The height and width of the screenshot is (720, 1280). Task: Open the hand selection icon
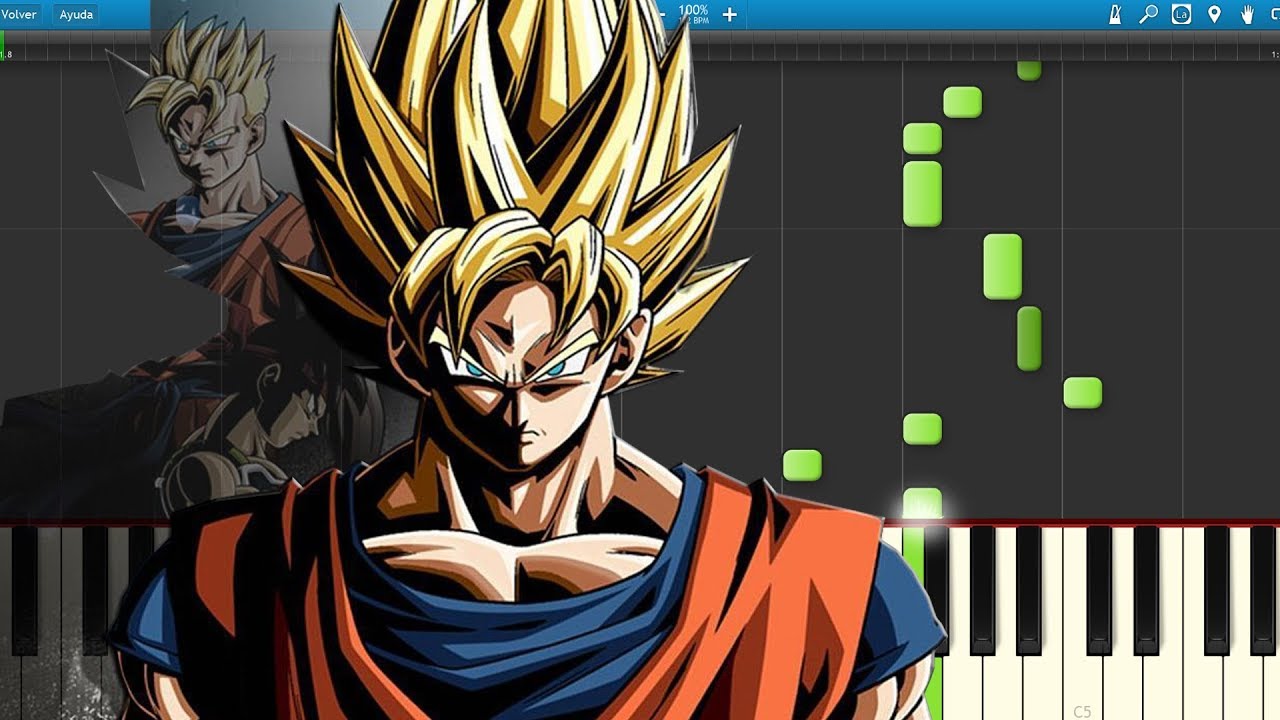pyautogui.click(x=1247, y=15)
